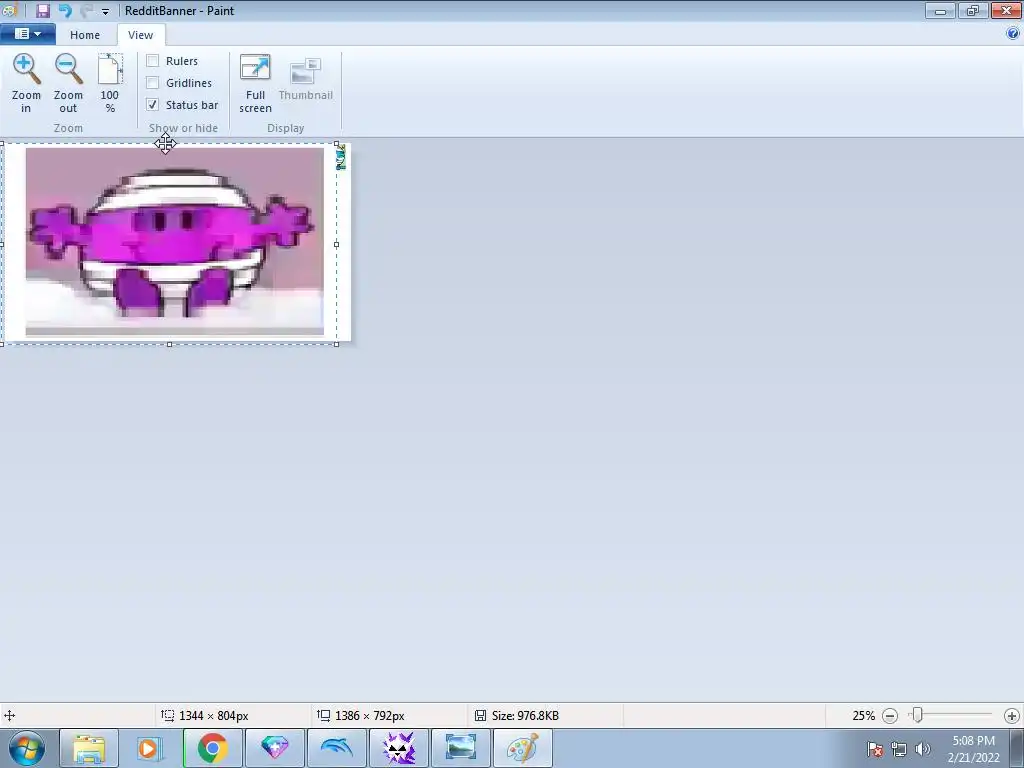Click the purple character image on canvas

(x=174, y=241)
